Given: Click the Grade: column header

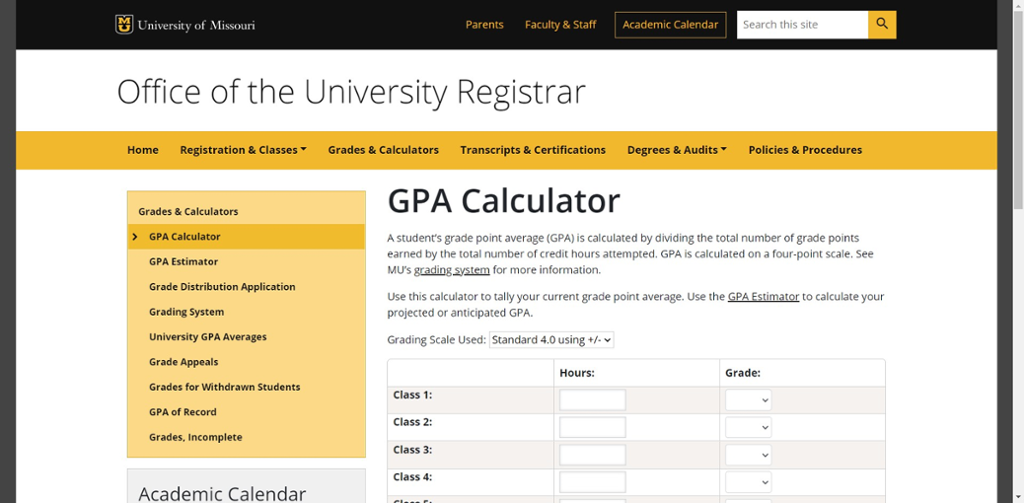Looking at the screenshot, I should coord(743,373).
